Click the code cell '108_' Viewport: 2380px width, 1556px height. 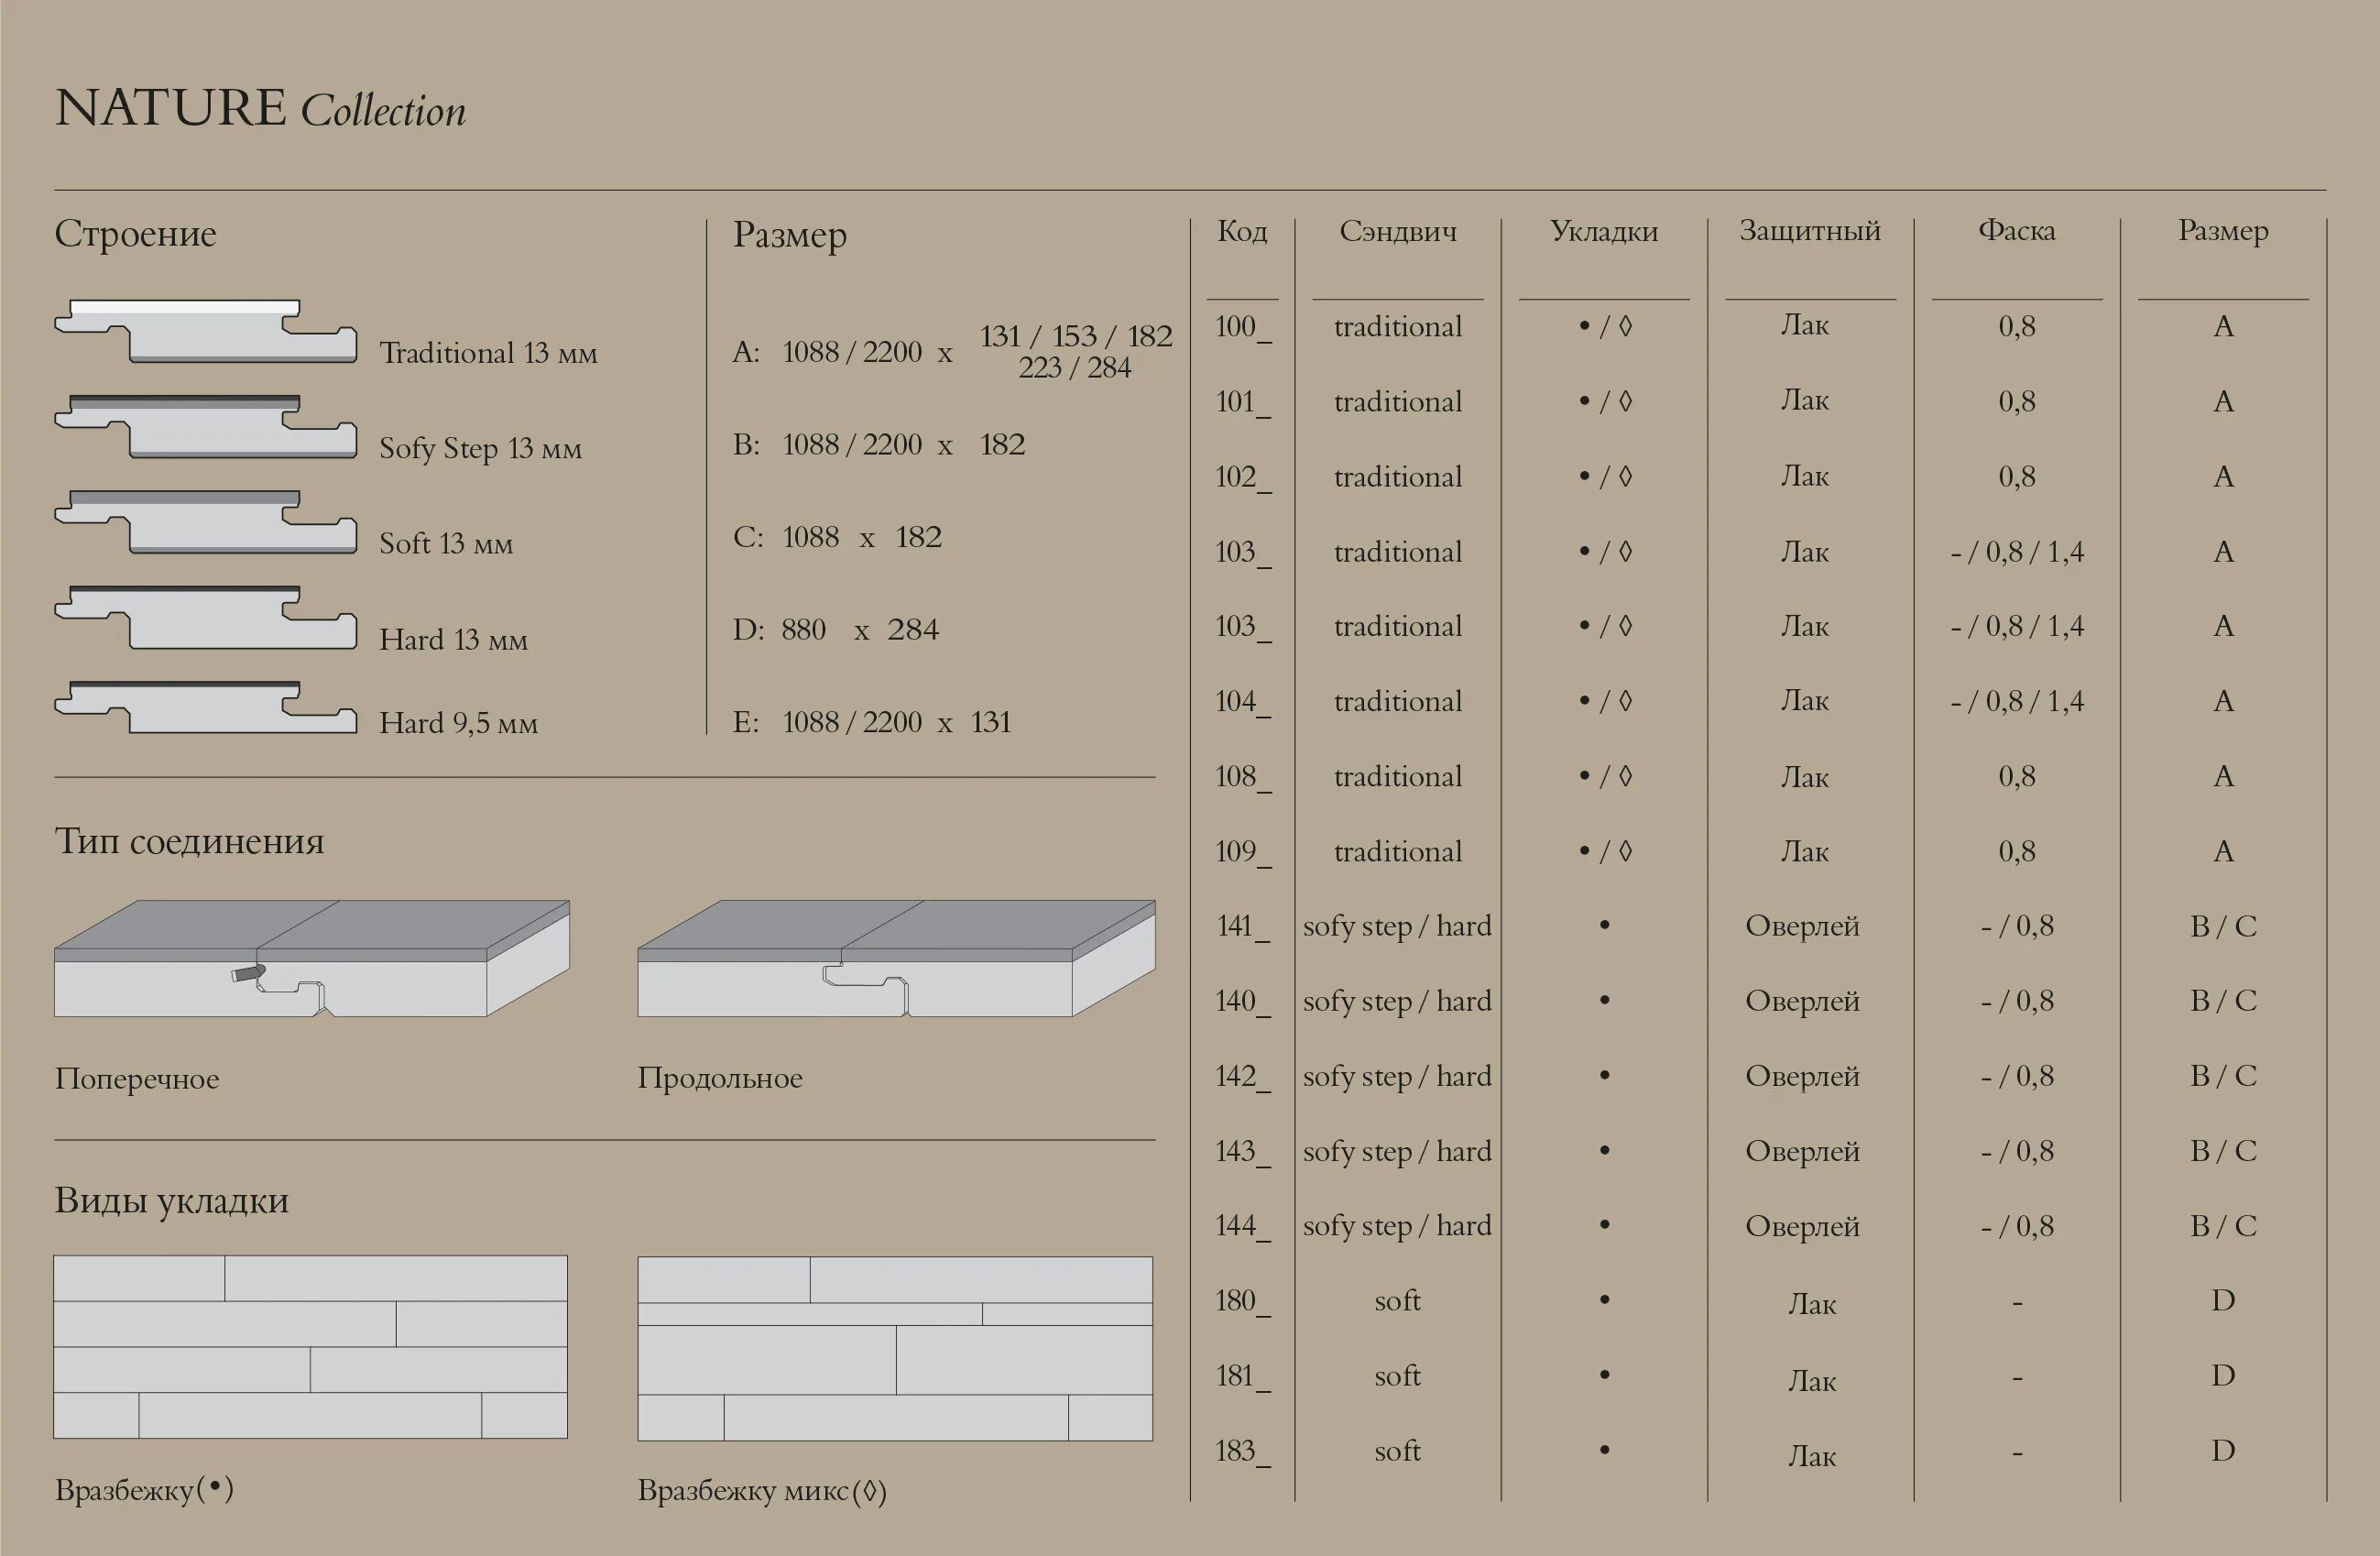point(1243,777)
